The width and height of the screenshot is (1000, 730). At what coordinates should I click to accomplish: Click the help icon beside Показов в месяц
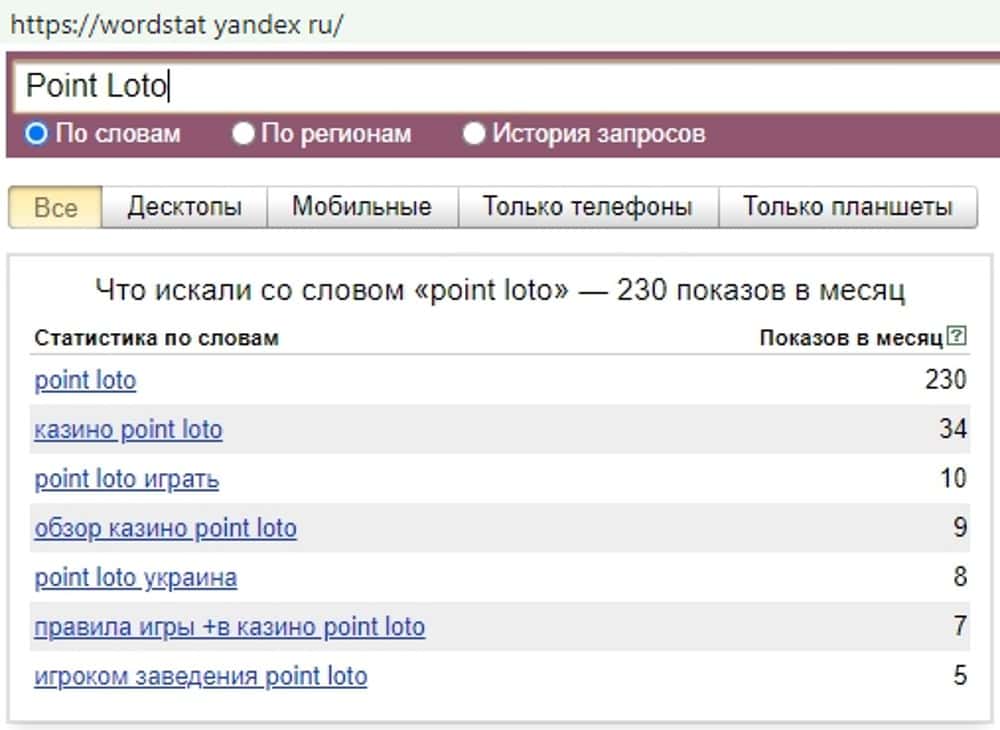[x=957, y=337]
